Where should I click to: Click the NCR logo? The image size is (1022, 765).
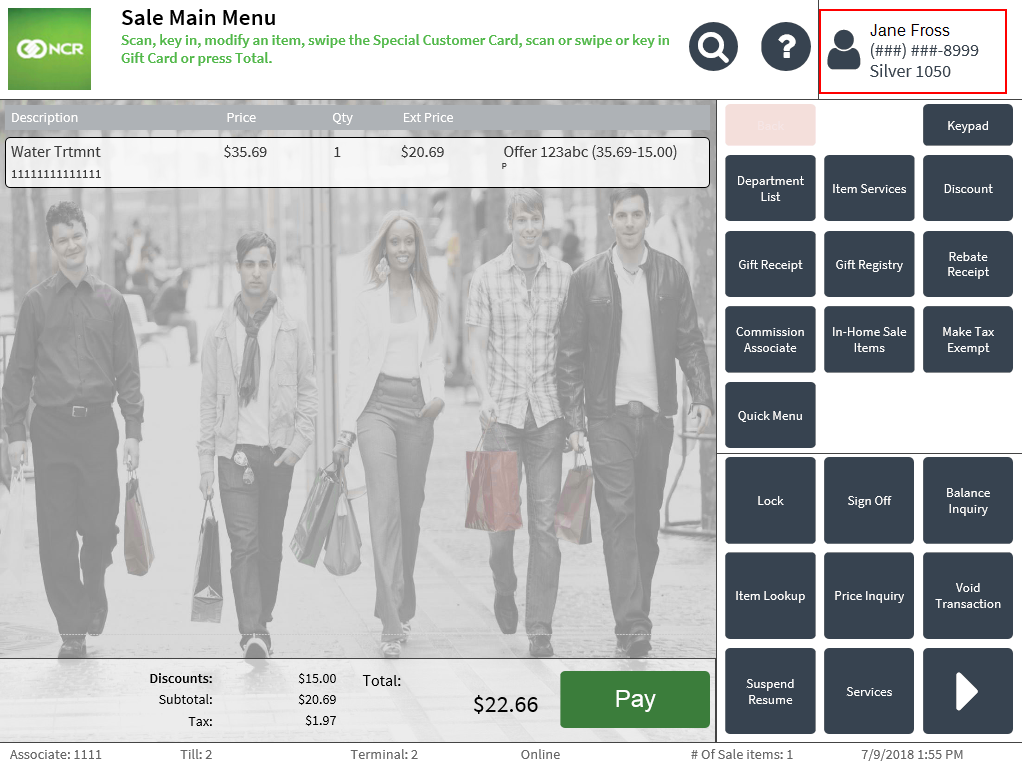pyautogui.click(x=49, y=49)
